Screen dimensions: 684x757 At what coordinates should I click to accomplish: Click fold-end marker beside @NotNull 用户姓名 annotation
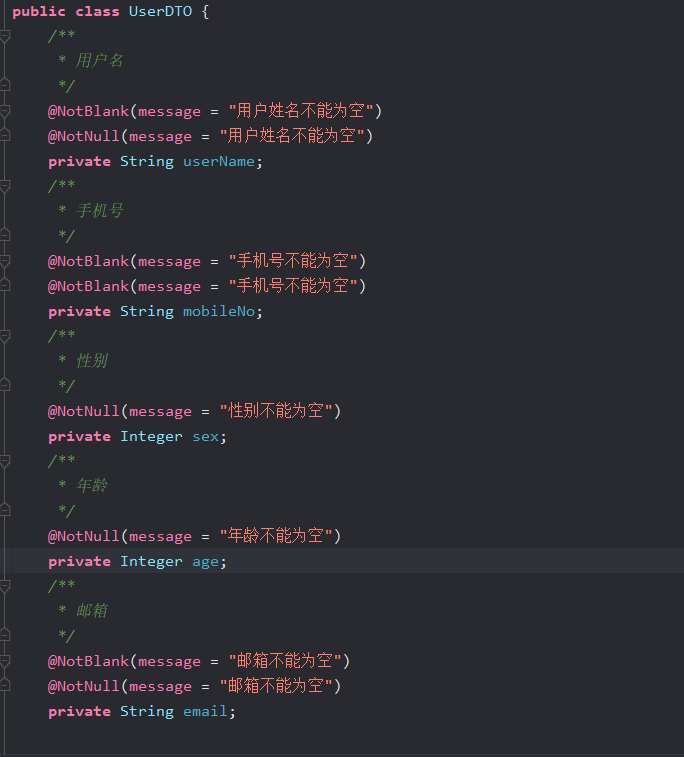(x=5, y=136)
